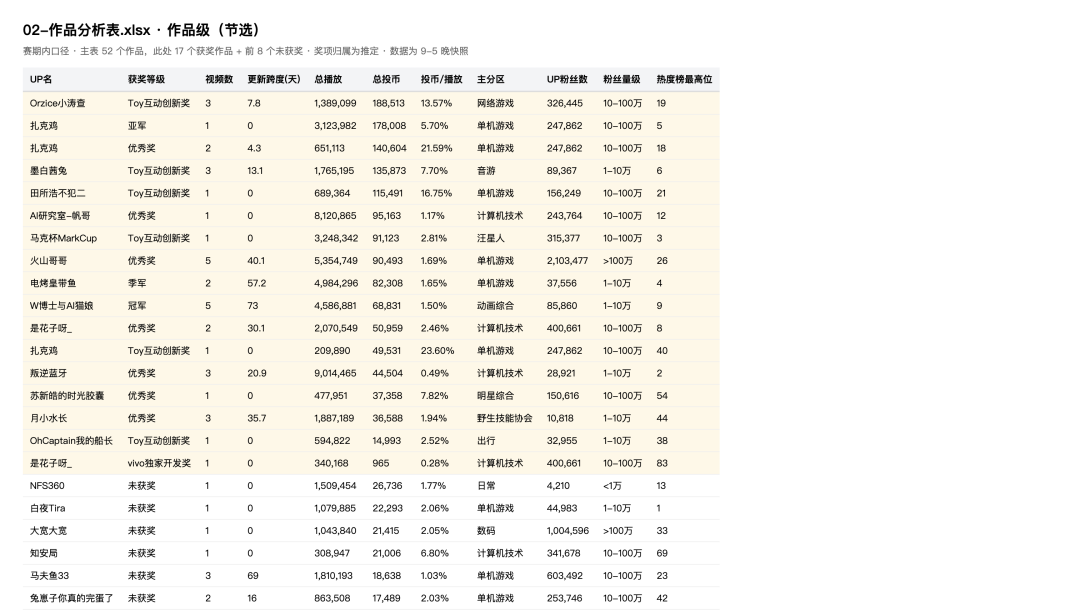1080x615 pixels.
Task: Click the 主分区 column header
Action: pyautogui.click(x=490, y=79)
